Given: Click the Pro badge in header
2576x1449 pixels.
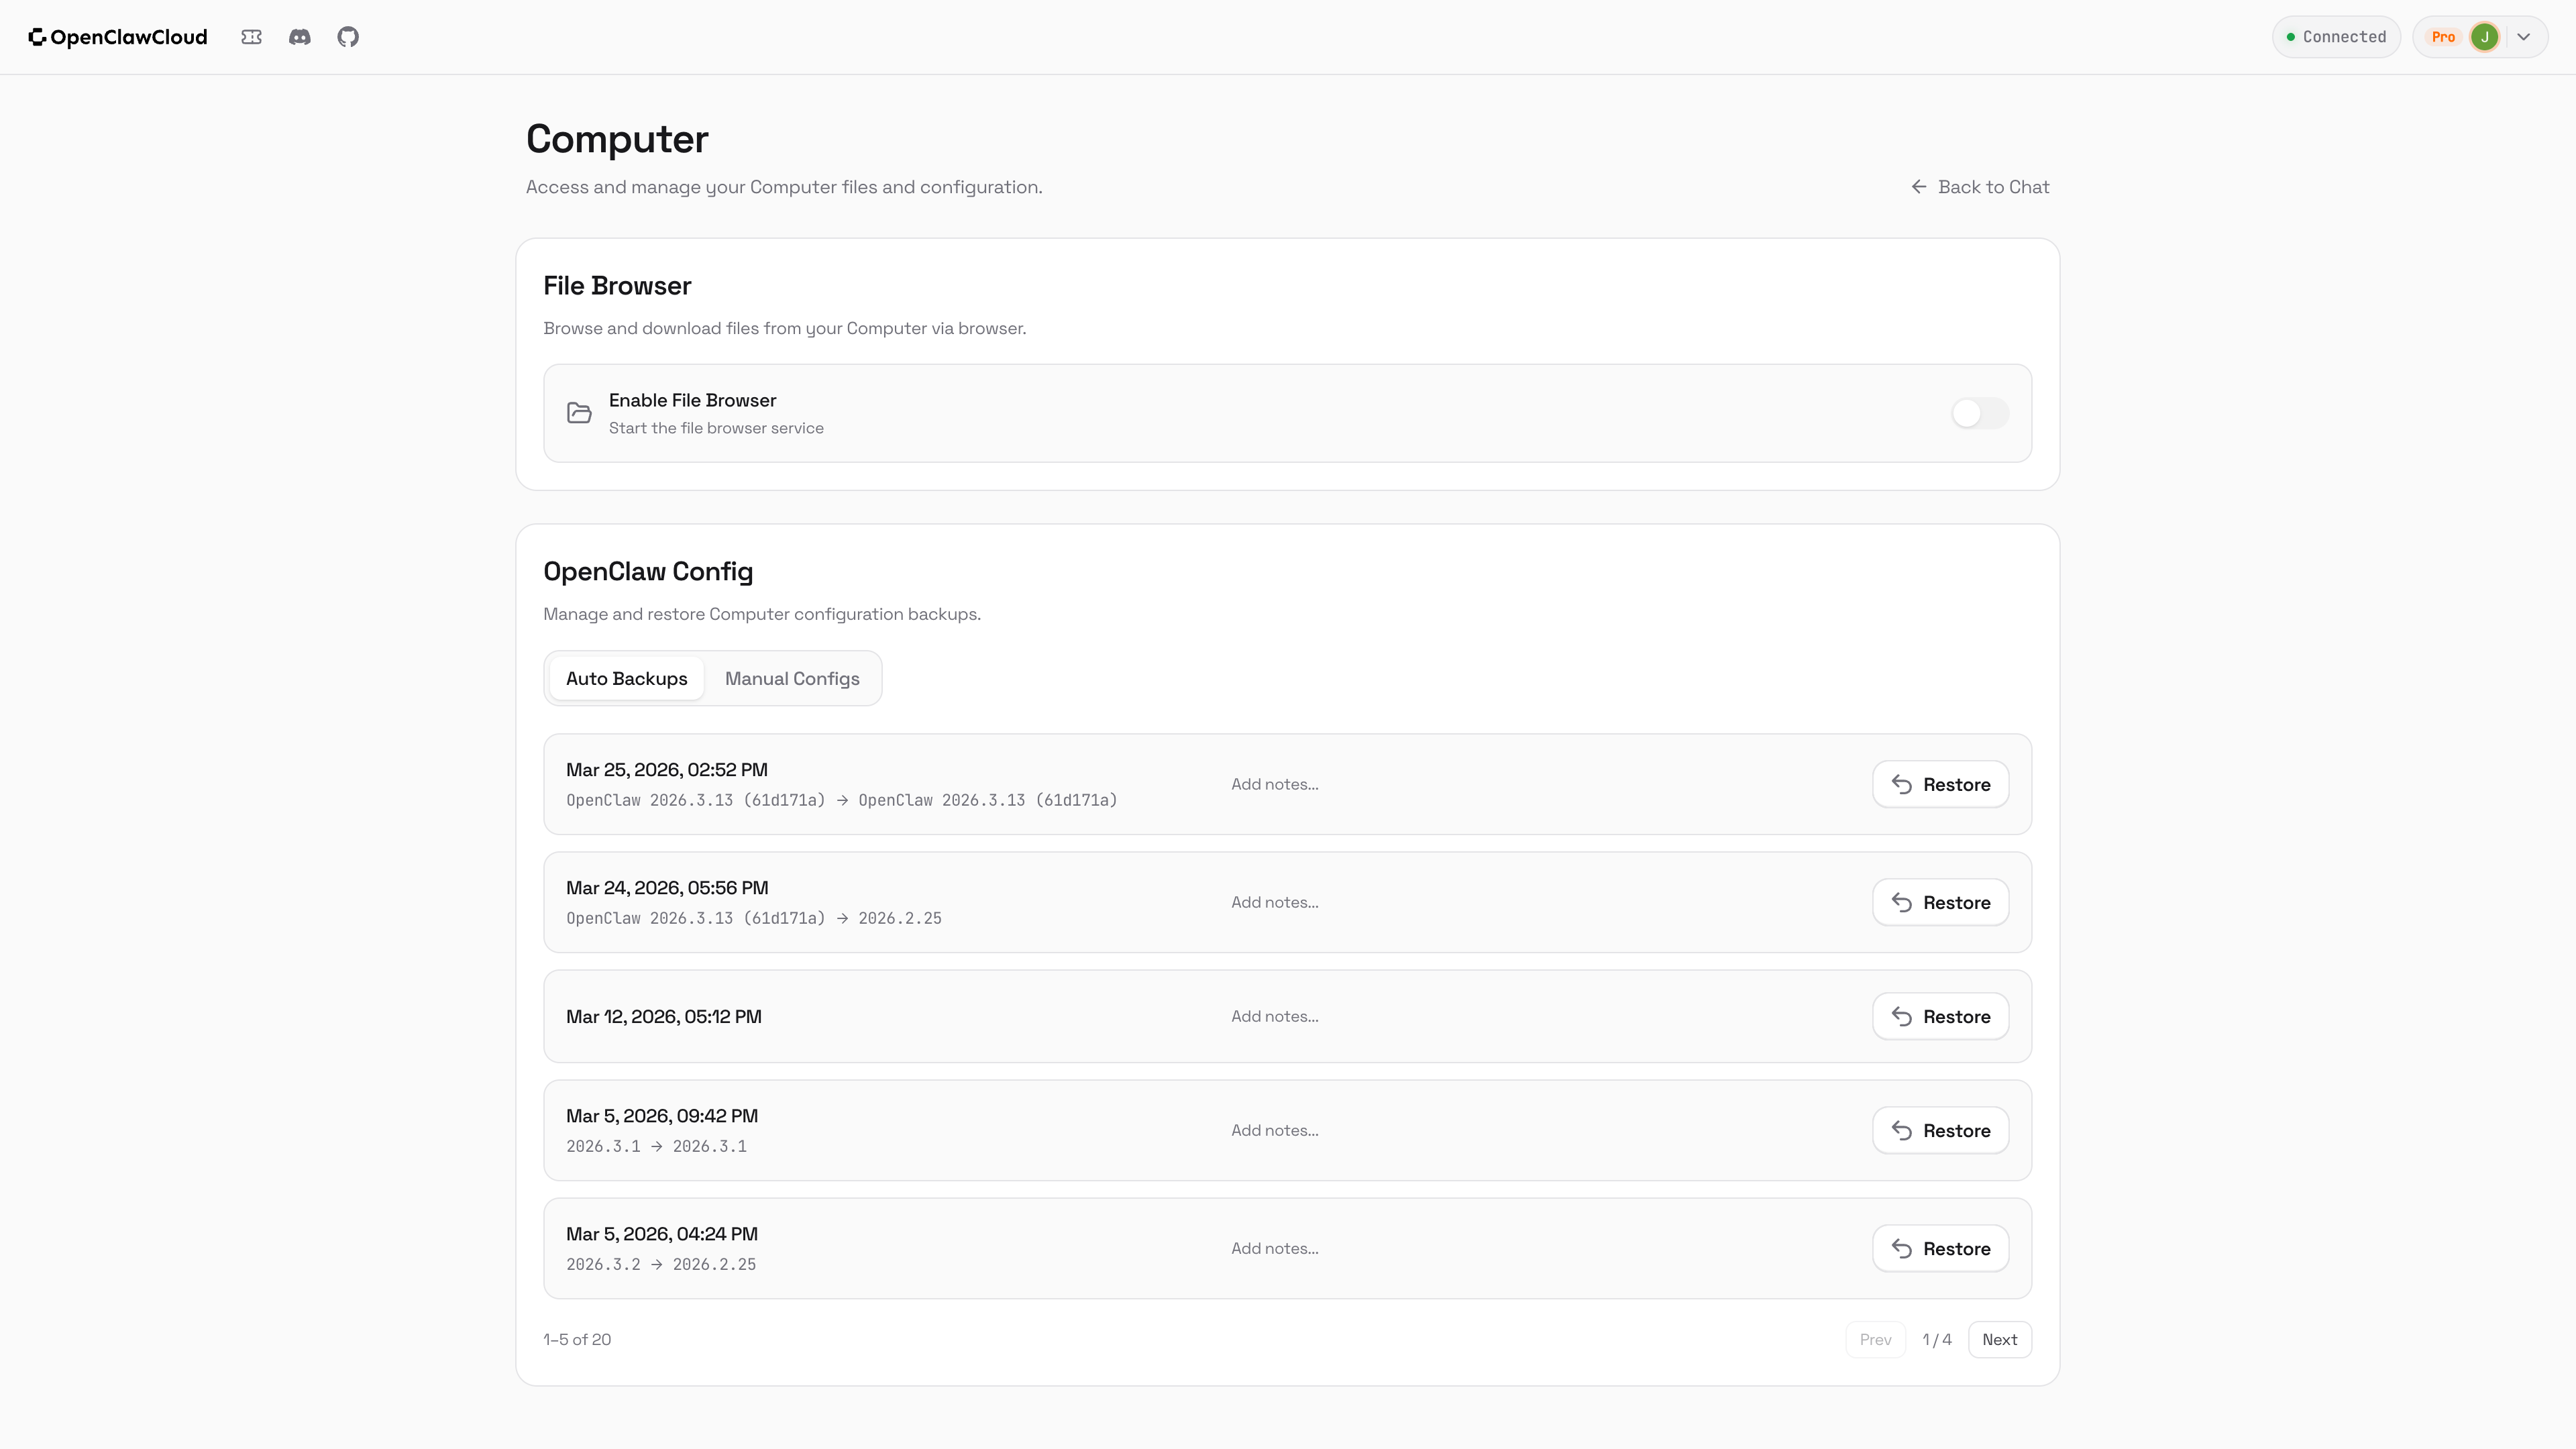Looking at the screenshot, I should 2443,37.
